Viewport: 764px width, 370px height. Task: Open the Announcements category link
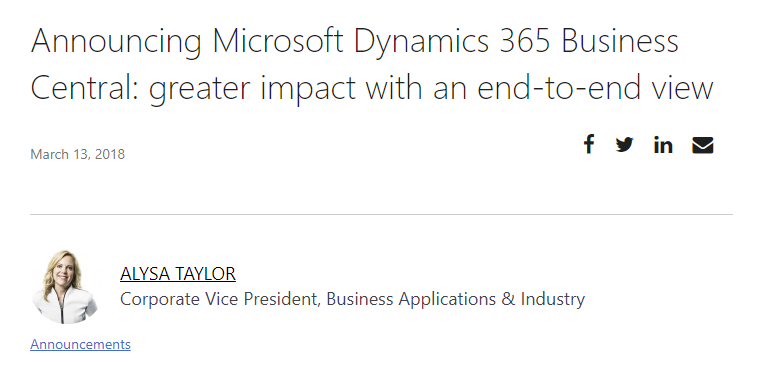tap(80, 344)
